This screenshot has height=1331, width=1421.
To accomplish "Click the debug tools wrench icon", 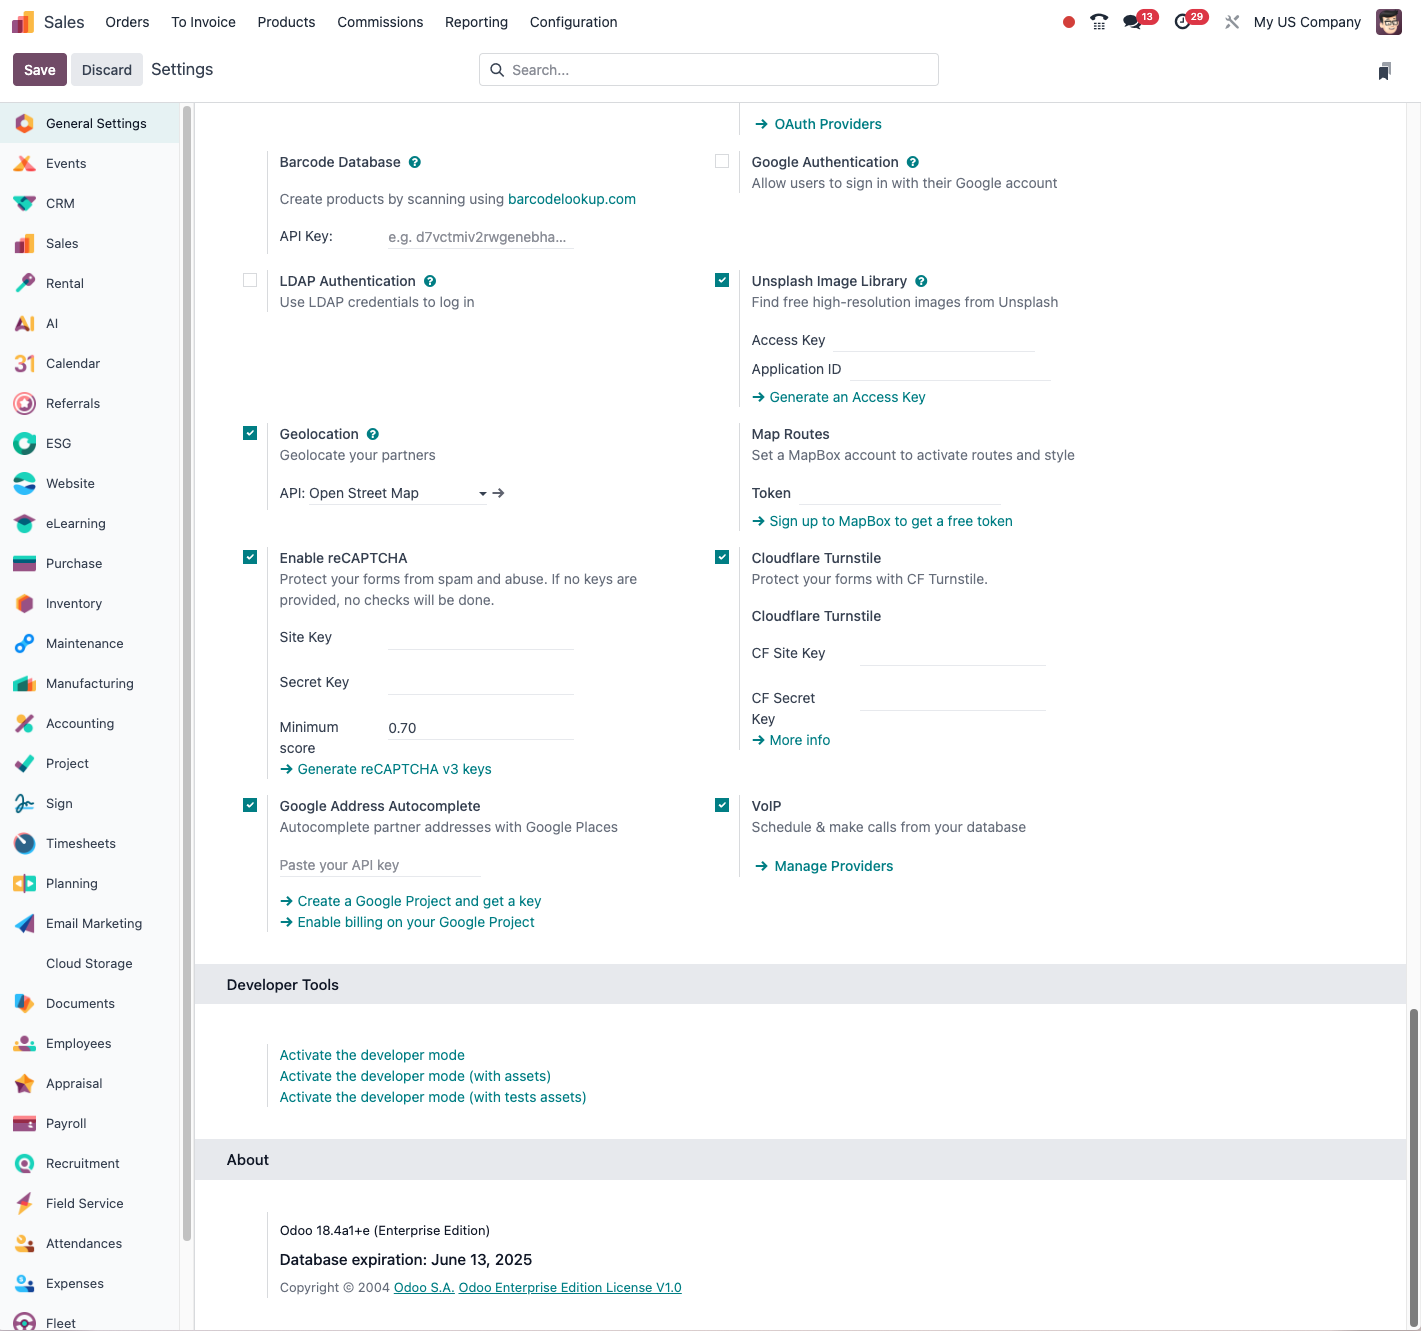I will tap(1232, 22).
